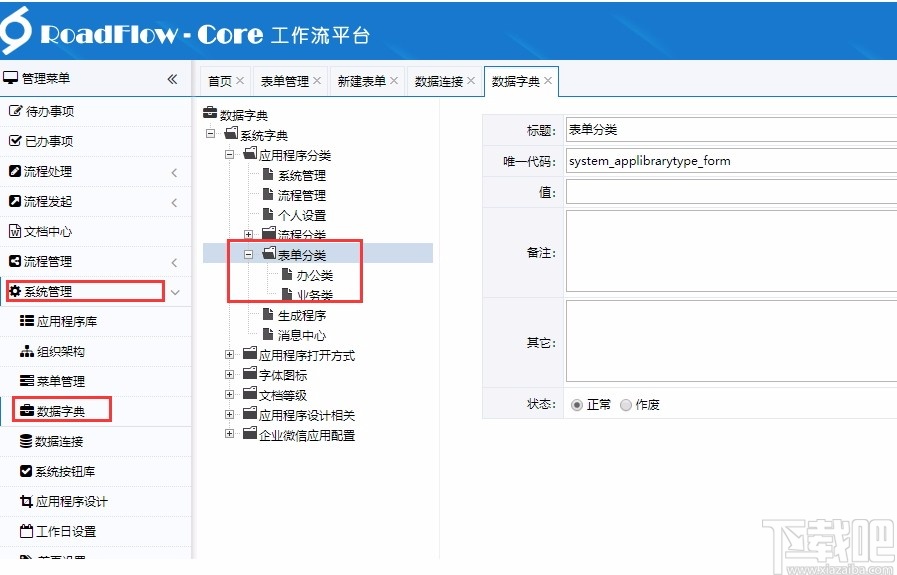Expand the 企业微信应用配置 node
Screen dimensions: 897x575
tap(229, 434)
